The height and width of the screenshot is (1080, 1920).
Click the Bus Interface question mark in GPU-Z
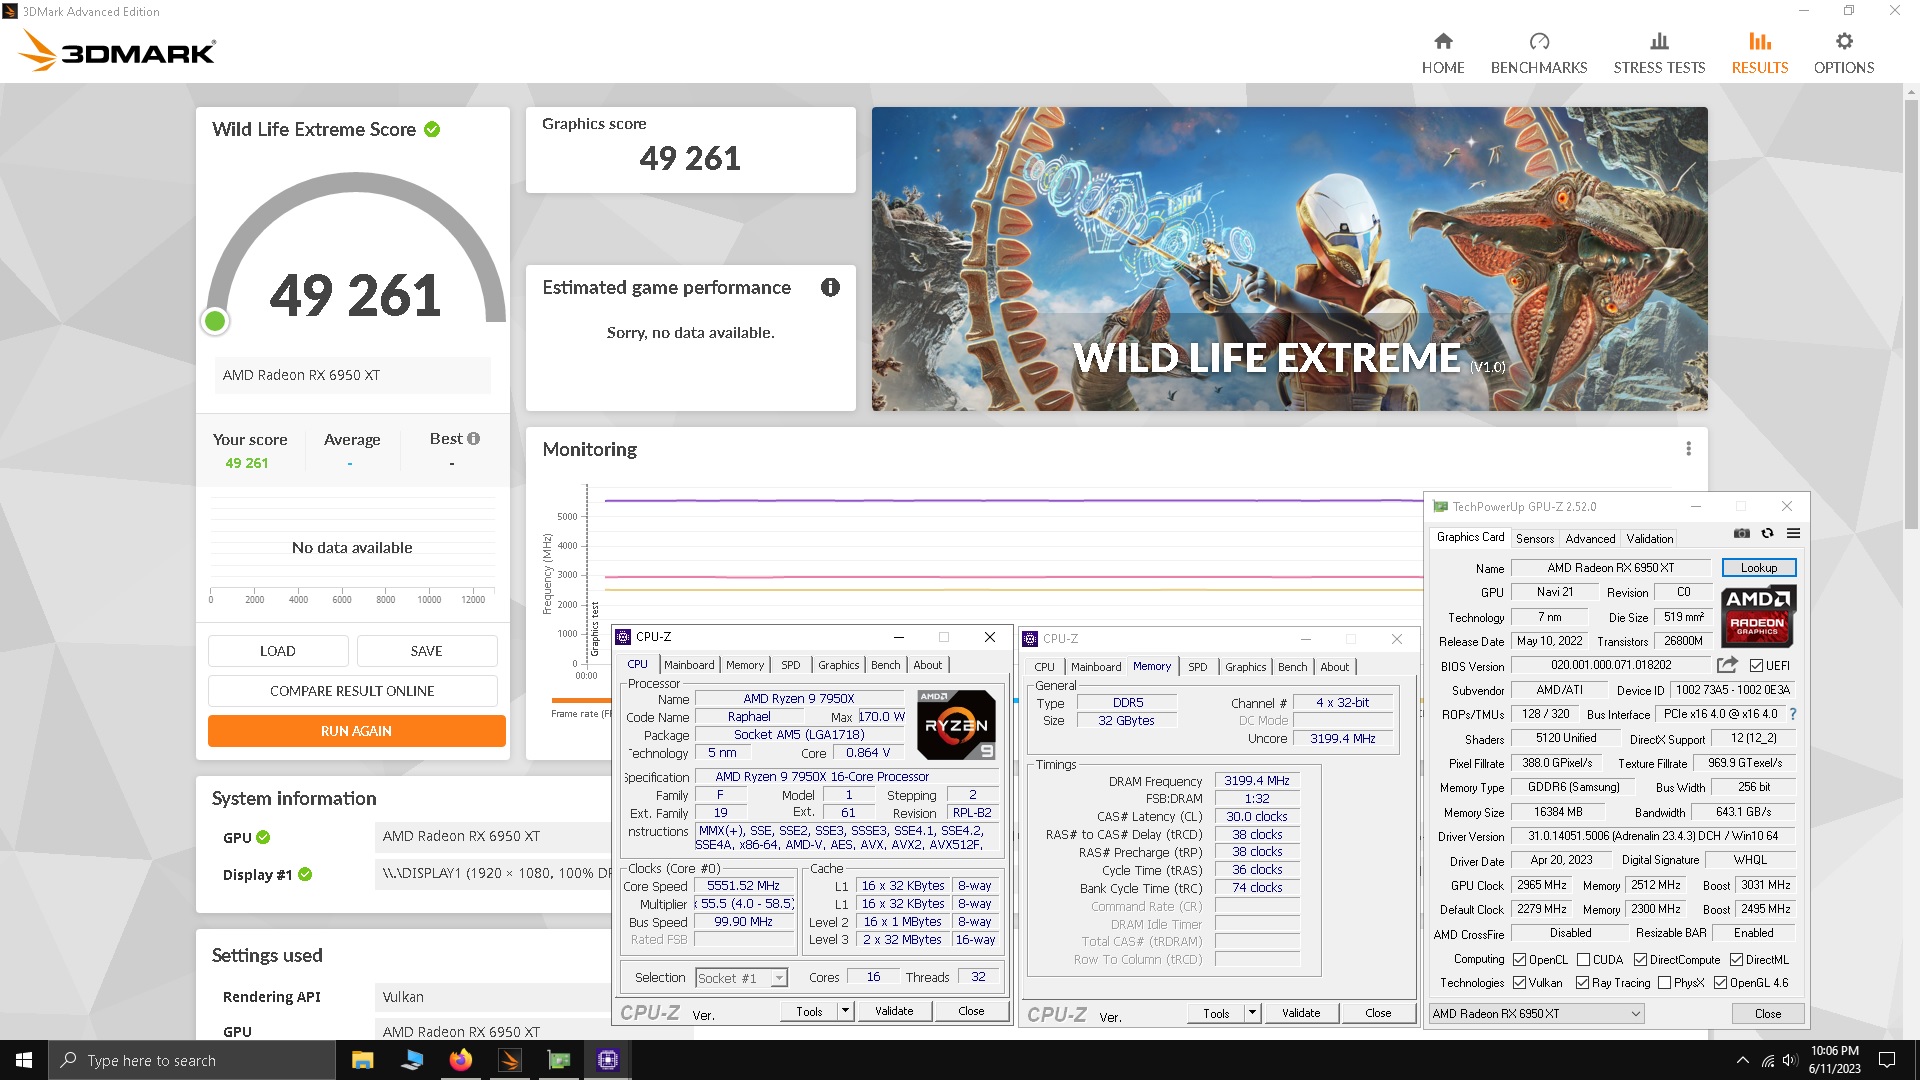pyautogui.click(x=1793, y=714)
